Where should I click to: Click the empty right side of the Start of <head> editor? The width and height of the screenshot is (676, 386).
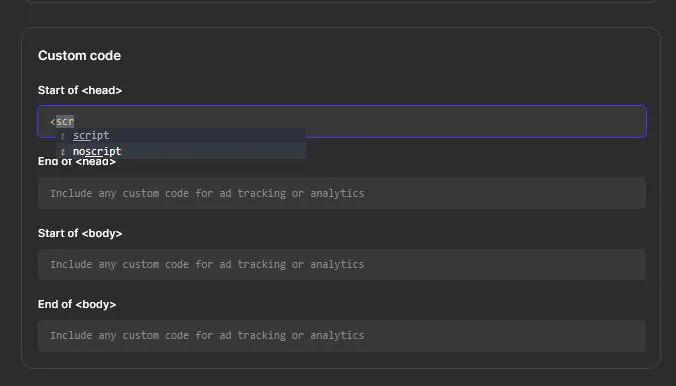coord(474,122)
